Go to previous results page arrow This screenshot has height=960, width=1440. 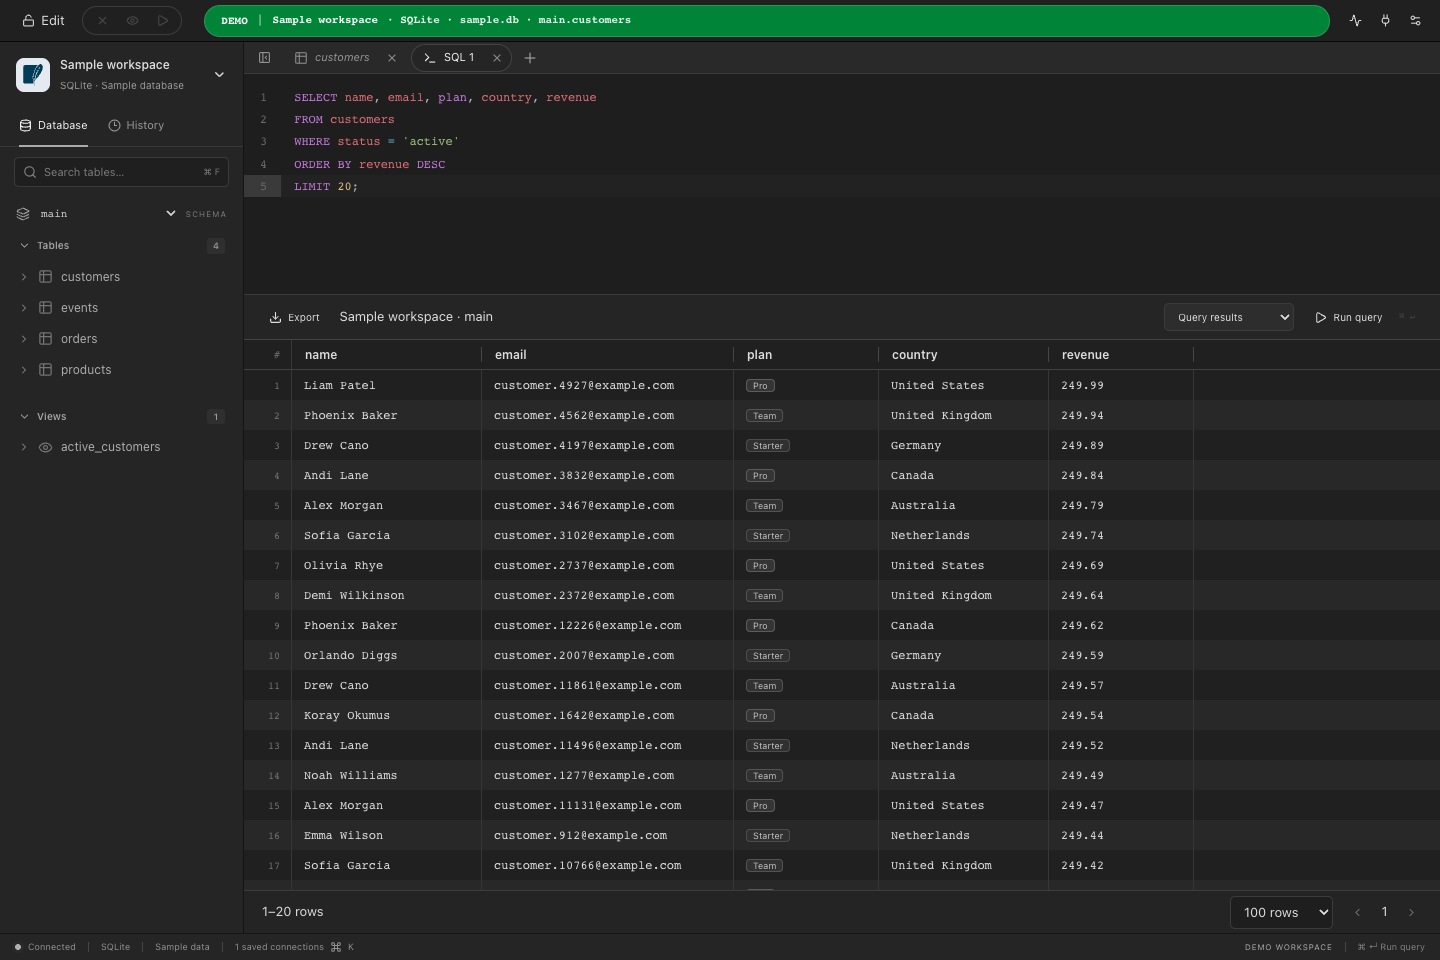pos(1357,912)
